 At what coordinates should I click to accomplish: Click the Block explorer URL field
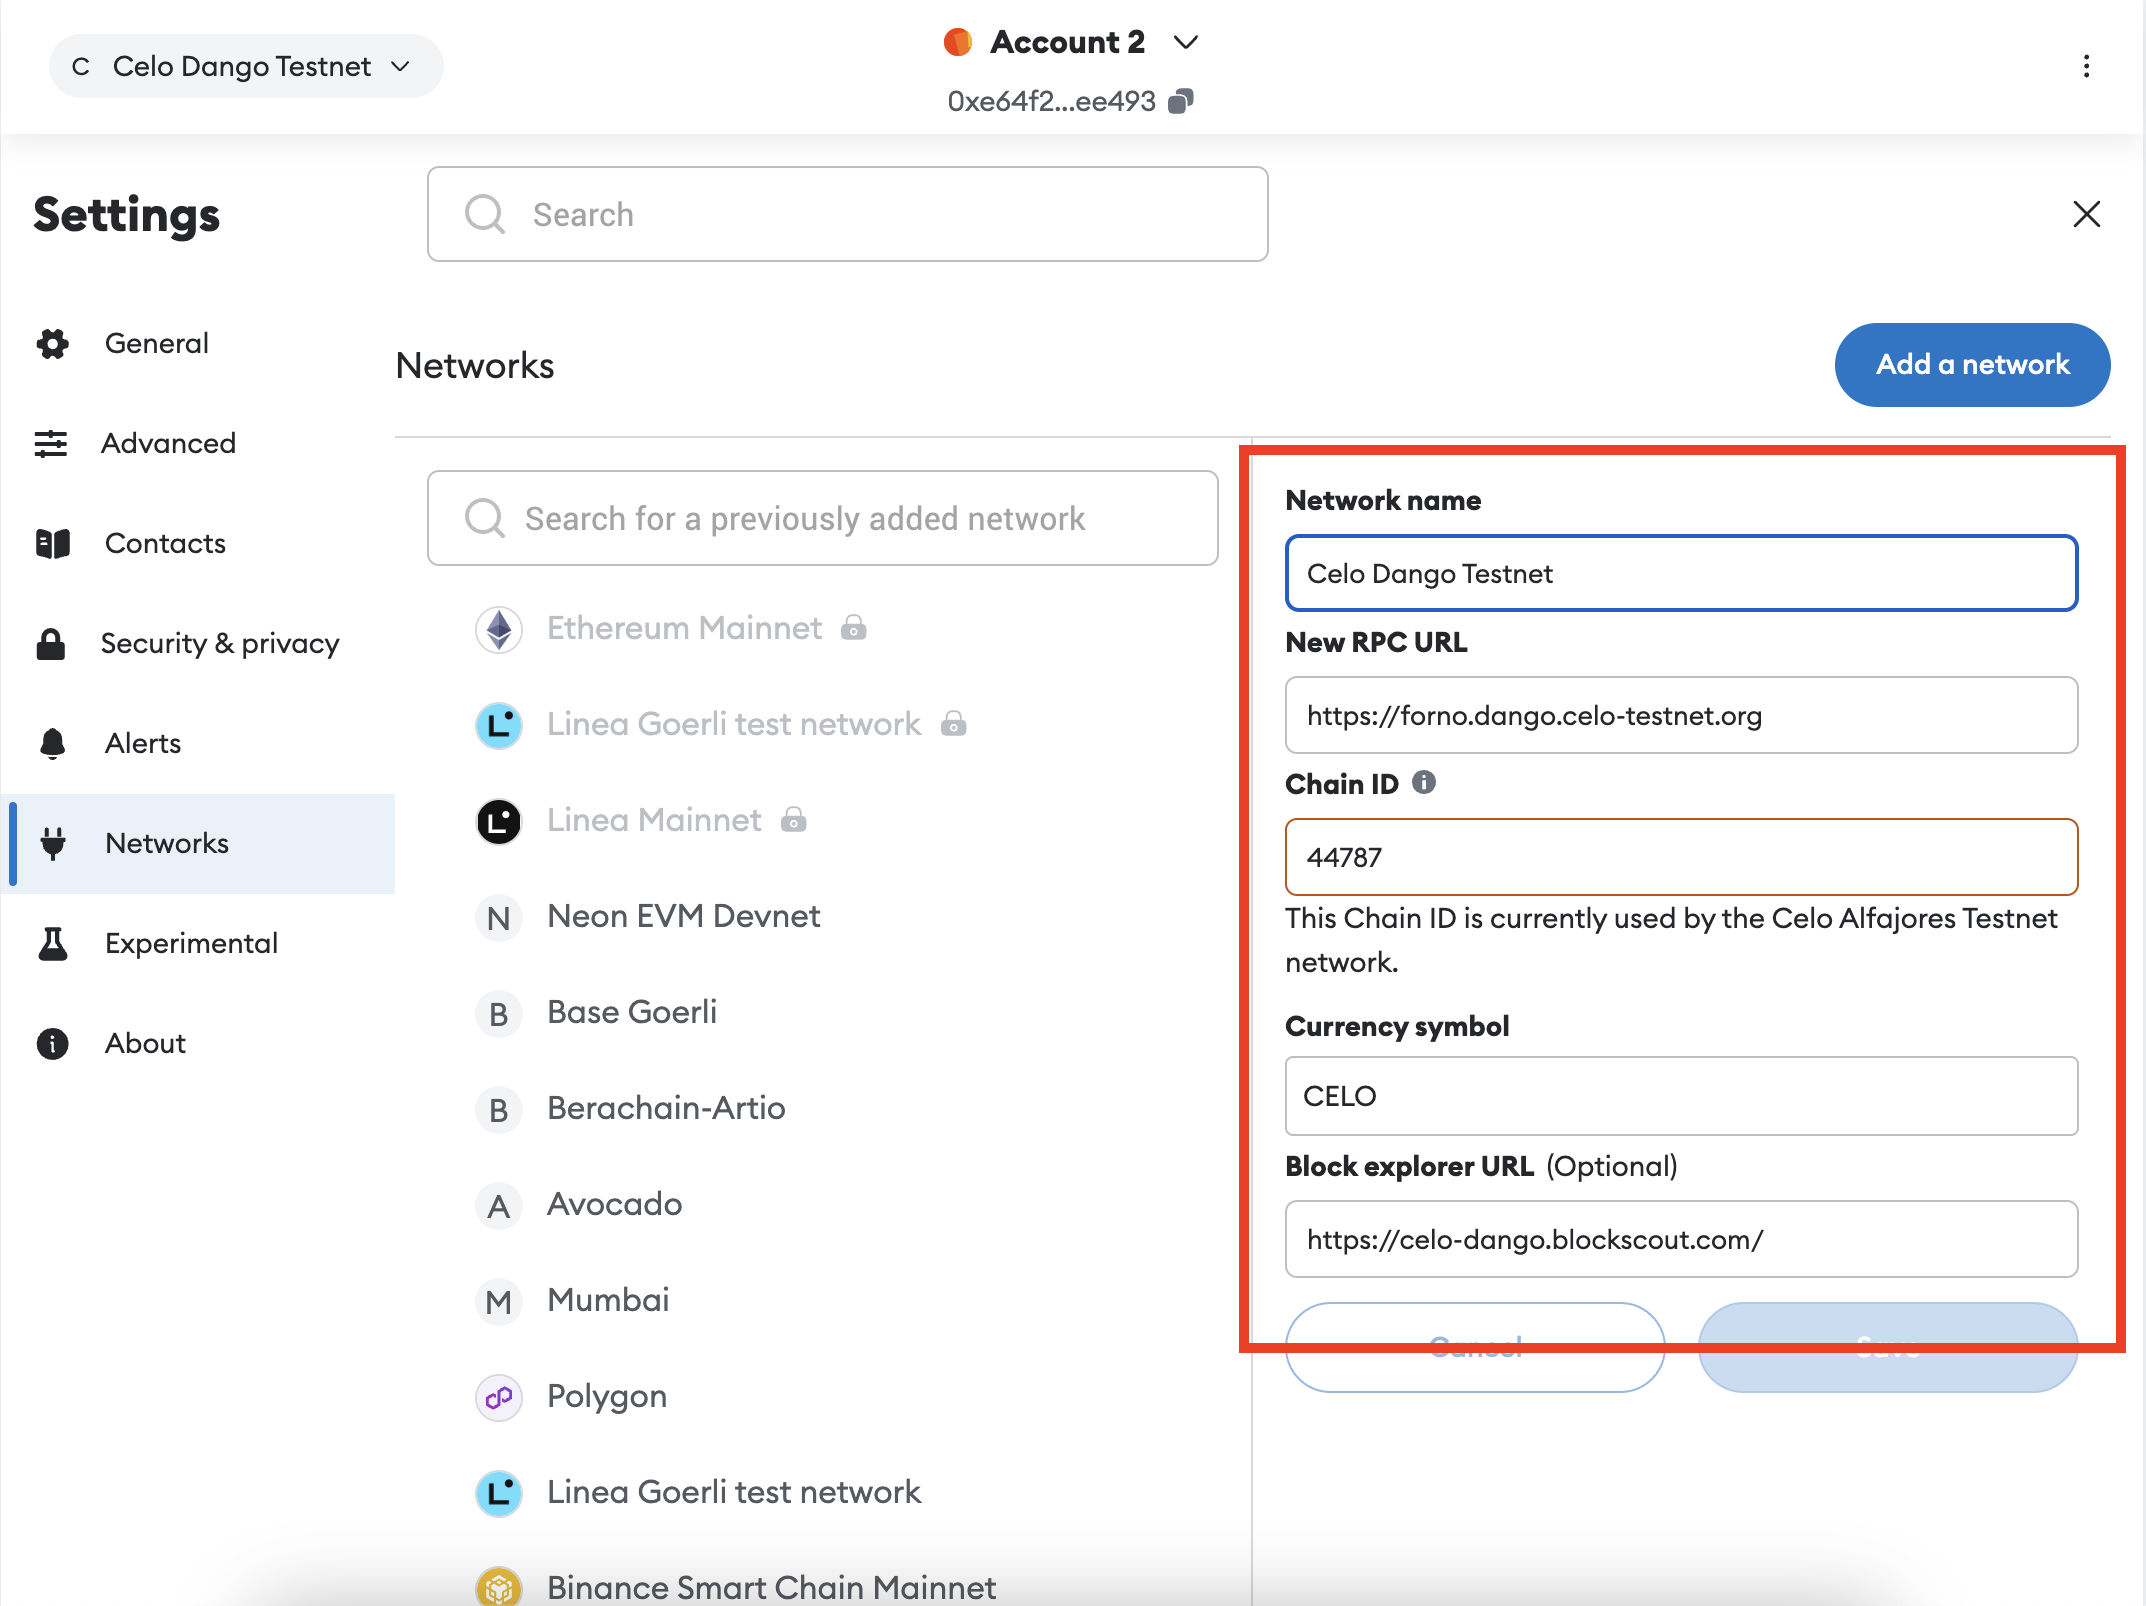click(x=1680, y=1239)
